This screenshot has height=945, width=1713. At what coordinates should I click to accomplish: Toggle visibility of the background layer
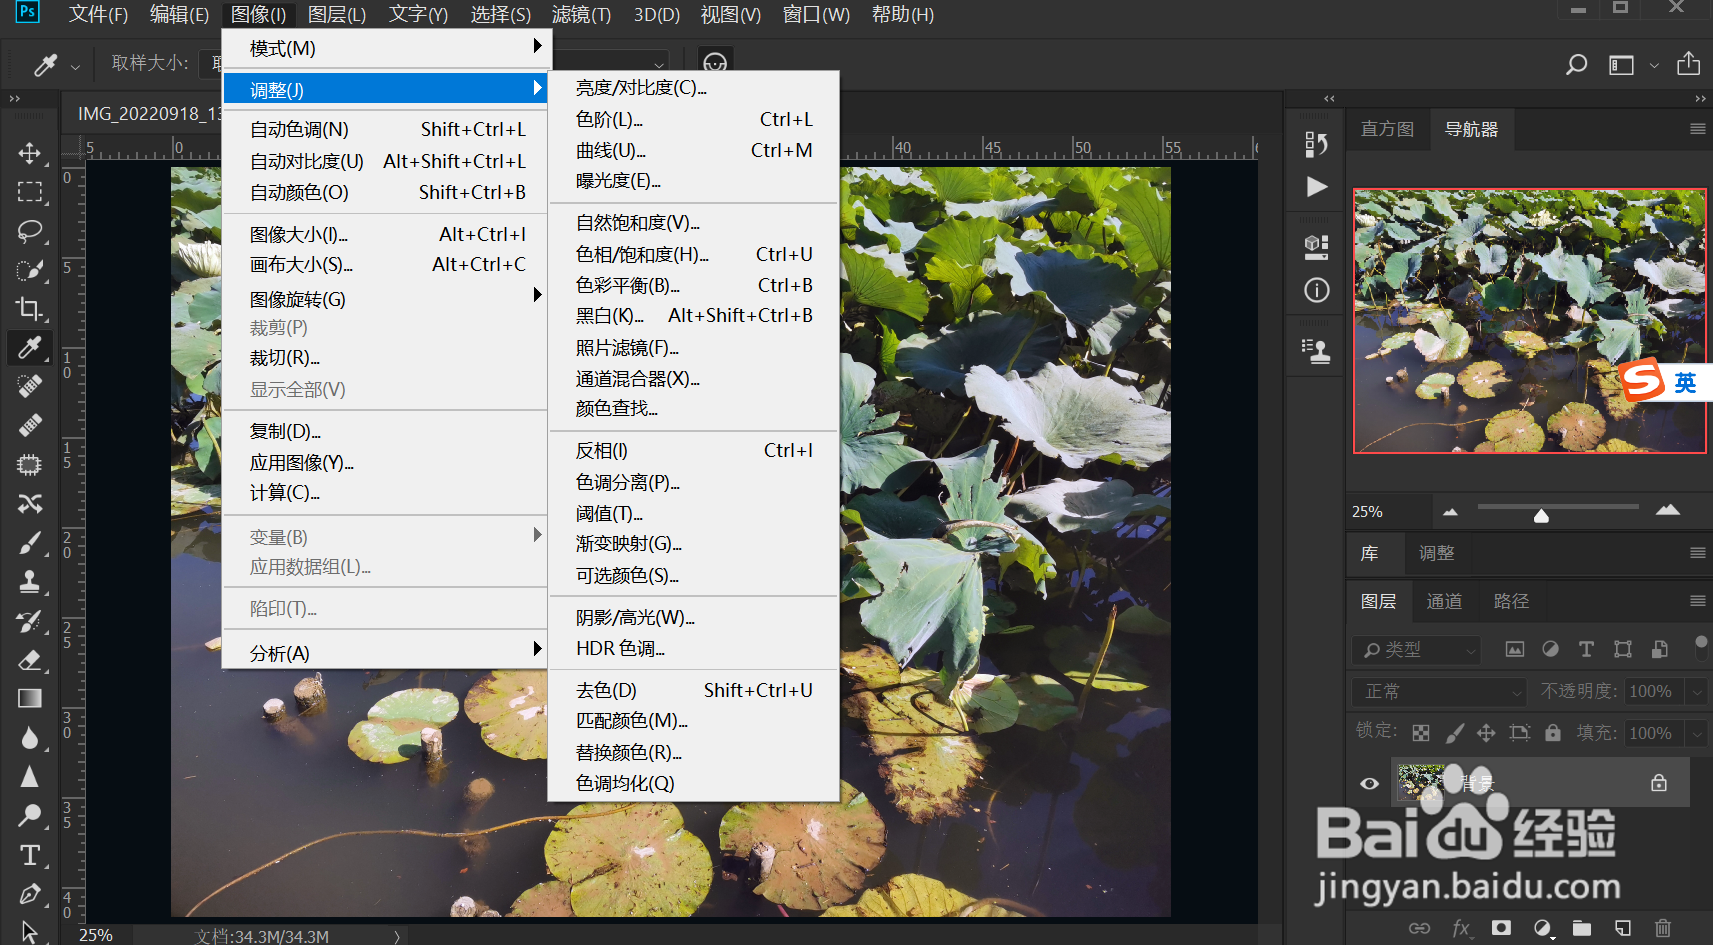click(1369, 783)
